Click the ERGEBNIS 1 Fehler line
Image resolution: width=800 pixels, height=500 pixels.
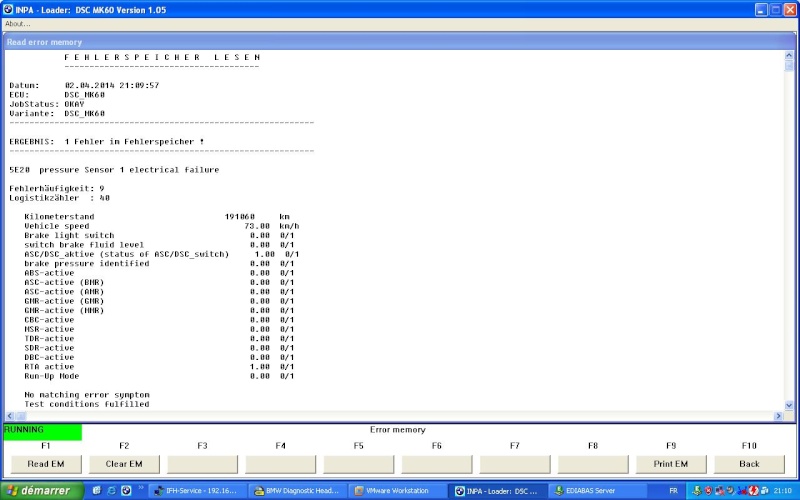tap(107, 141)
